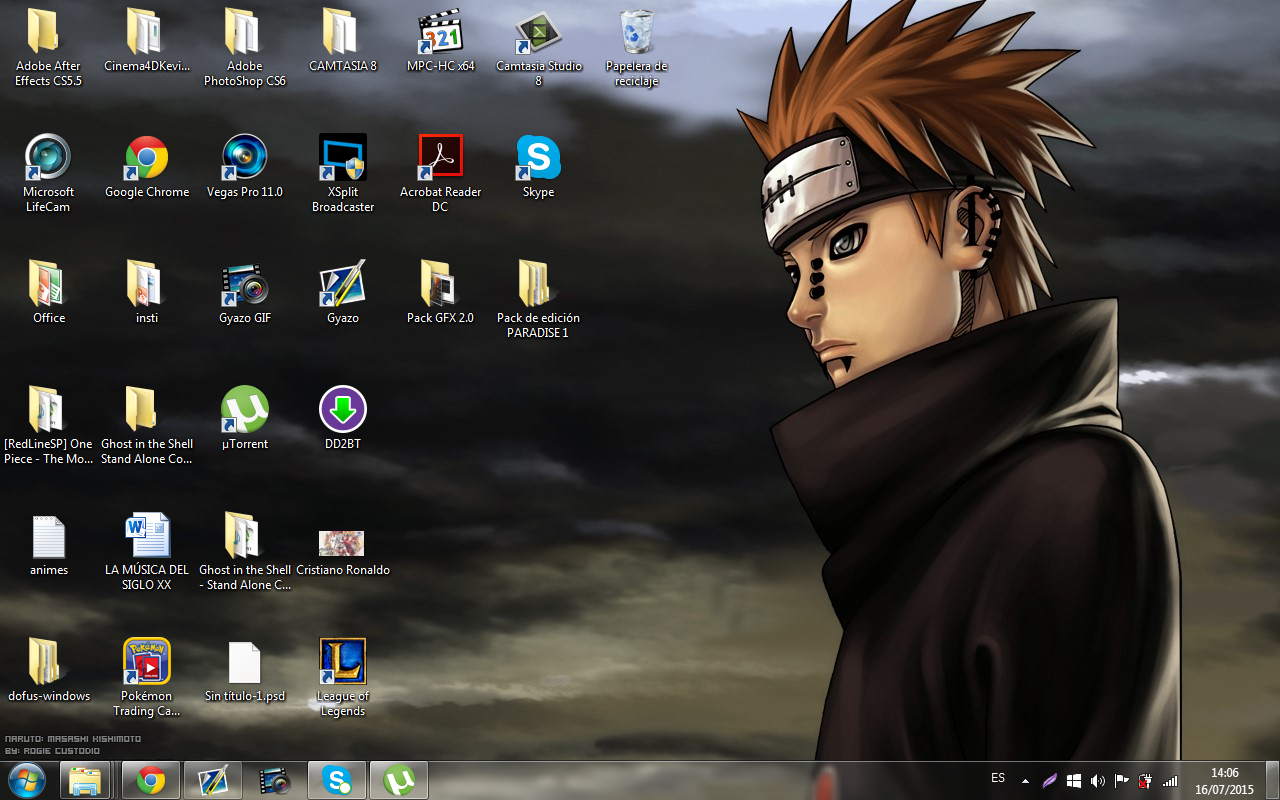The width and height of the screenshot is (1280, 800).
Task: Open Skype from the taskbar
Action: pos(337,780)
